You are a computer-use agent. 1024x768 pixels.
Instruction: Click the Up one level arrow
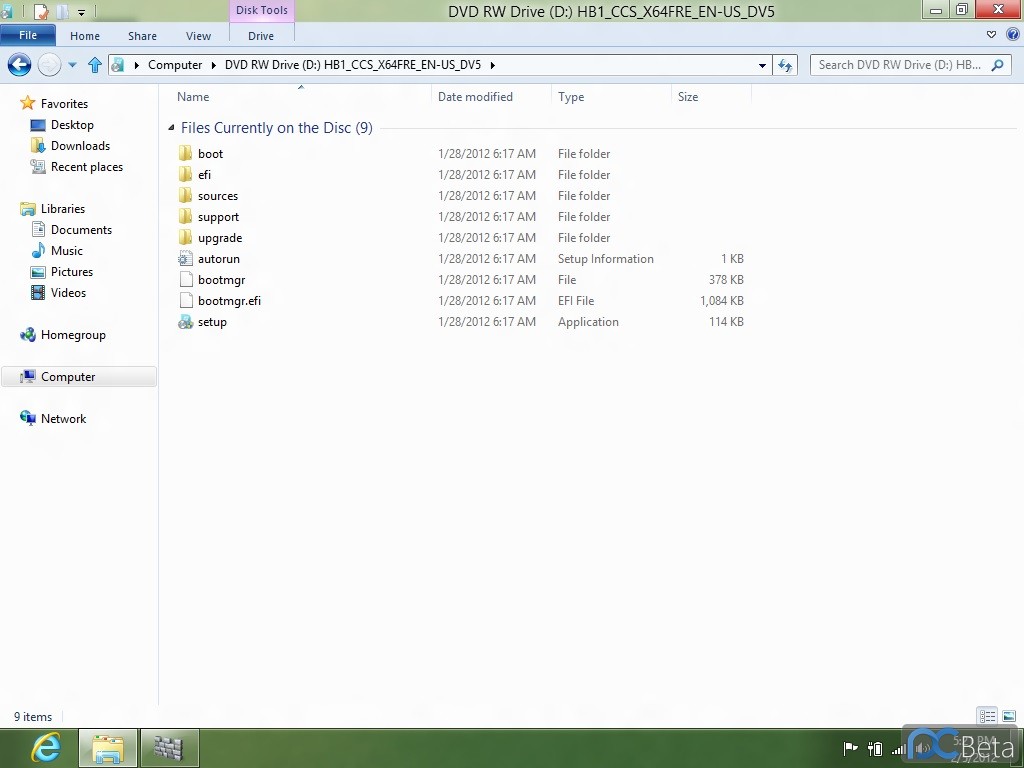95,65
